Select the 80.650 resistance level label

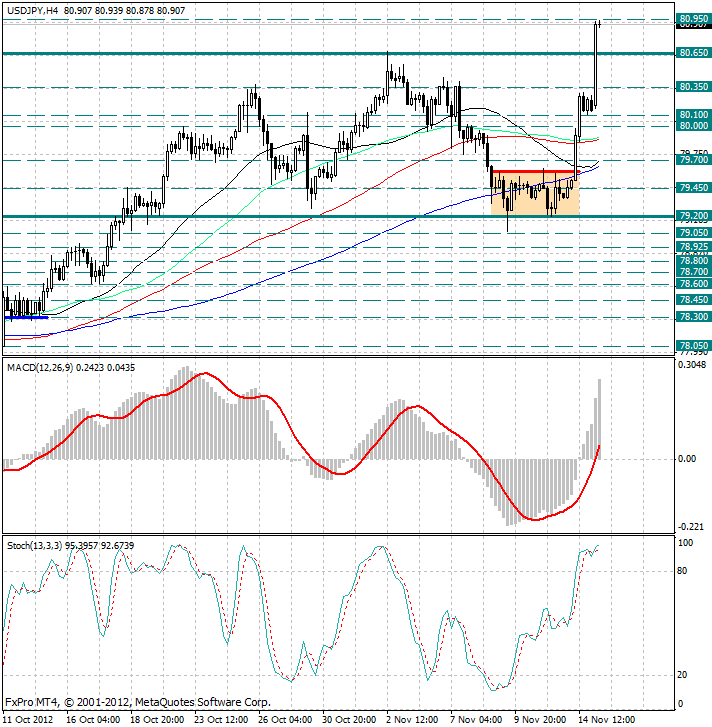click(x=693, y=53)
